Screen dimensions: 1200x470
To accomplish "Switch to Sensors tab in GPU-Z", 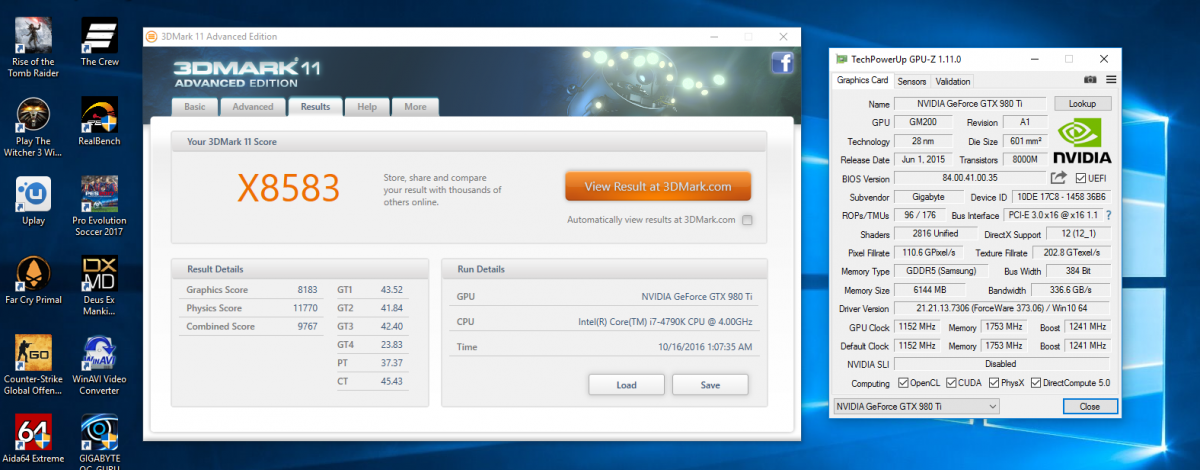I will pyautogui.click(x=912, y=81).
